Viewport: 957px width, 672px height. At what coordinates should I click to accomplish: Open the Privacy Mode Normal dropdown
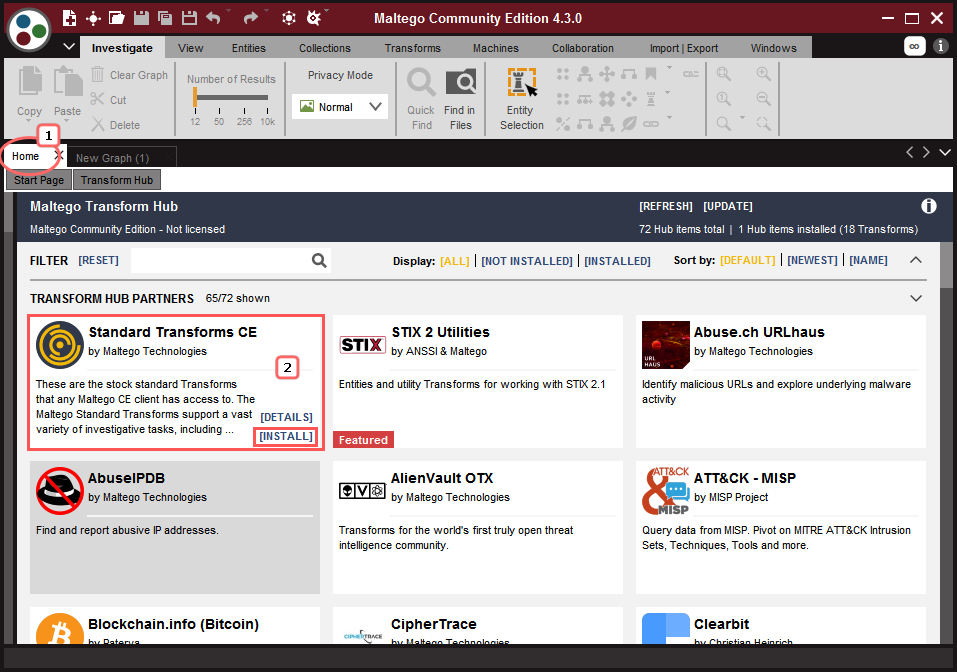[340, 107]
